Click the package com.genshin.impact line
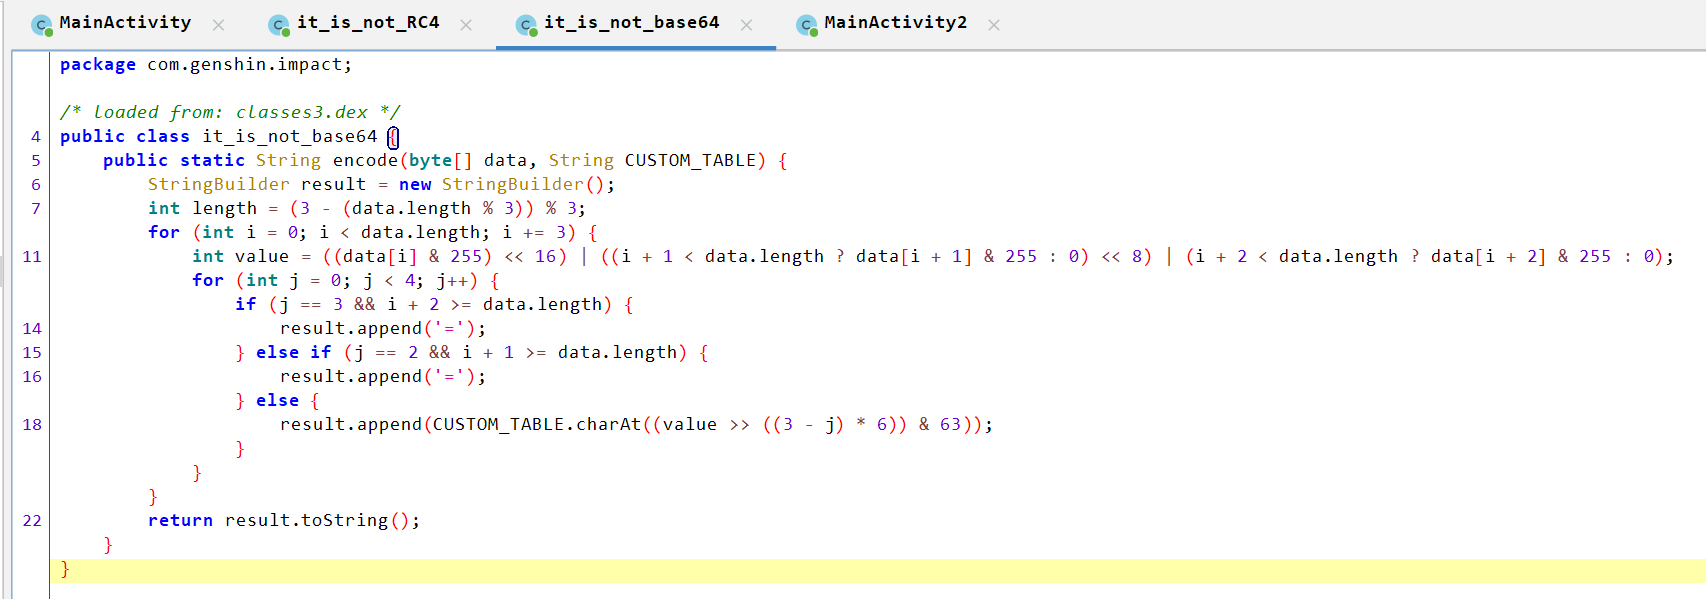Screen dimensions: 1706x599 [205, 64]
